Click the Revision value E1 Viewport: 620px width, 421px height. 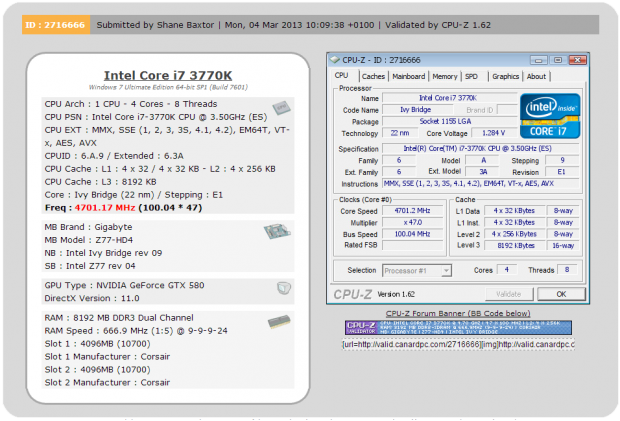click(x=561, y=172)
